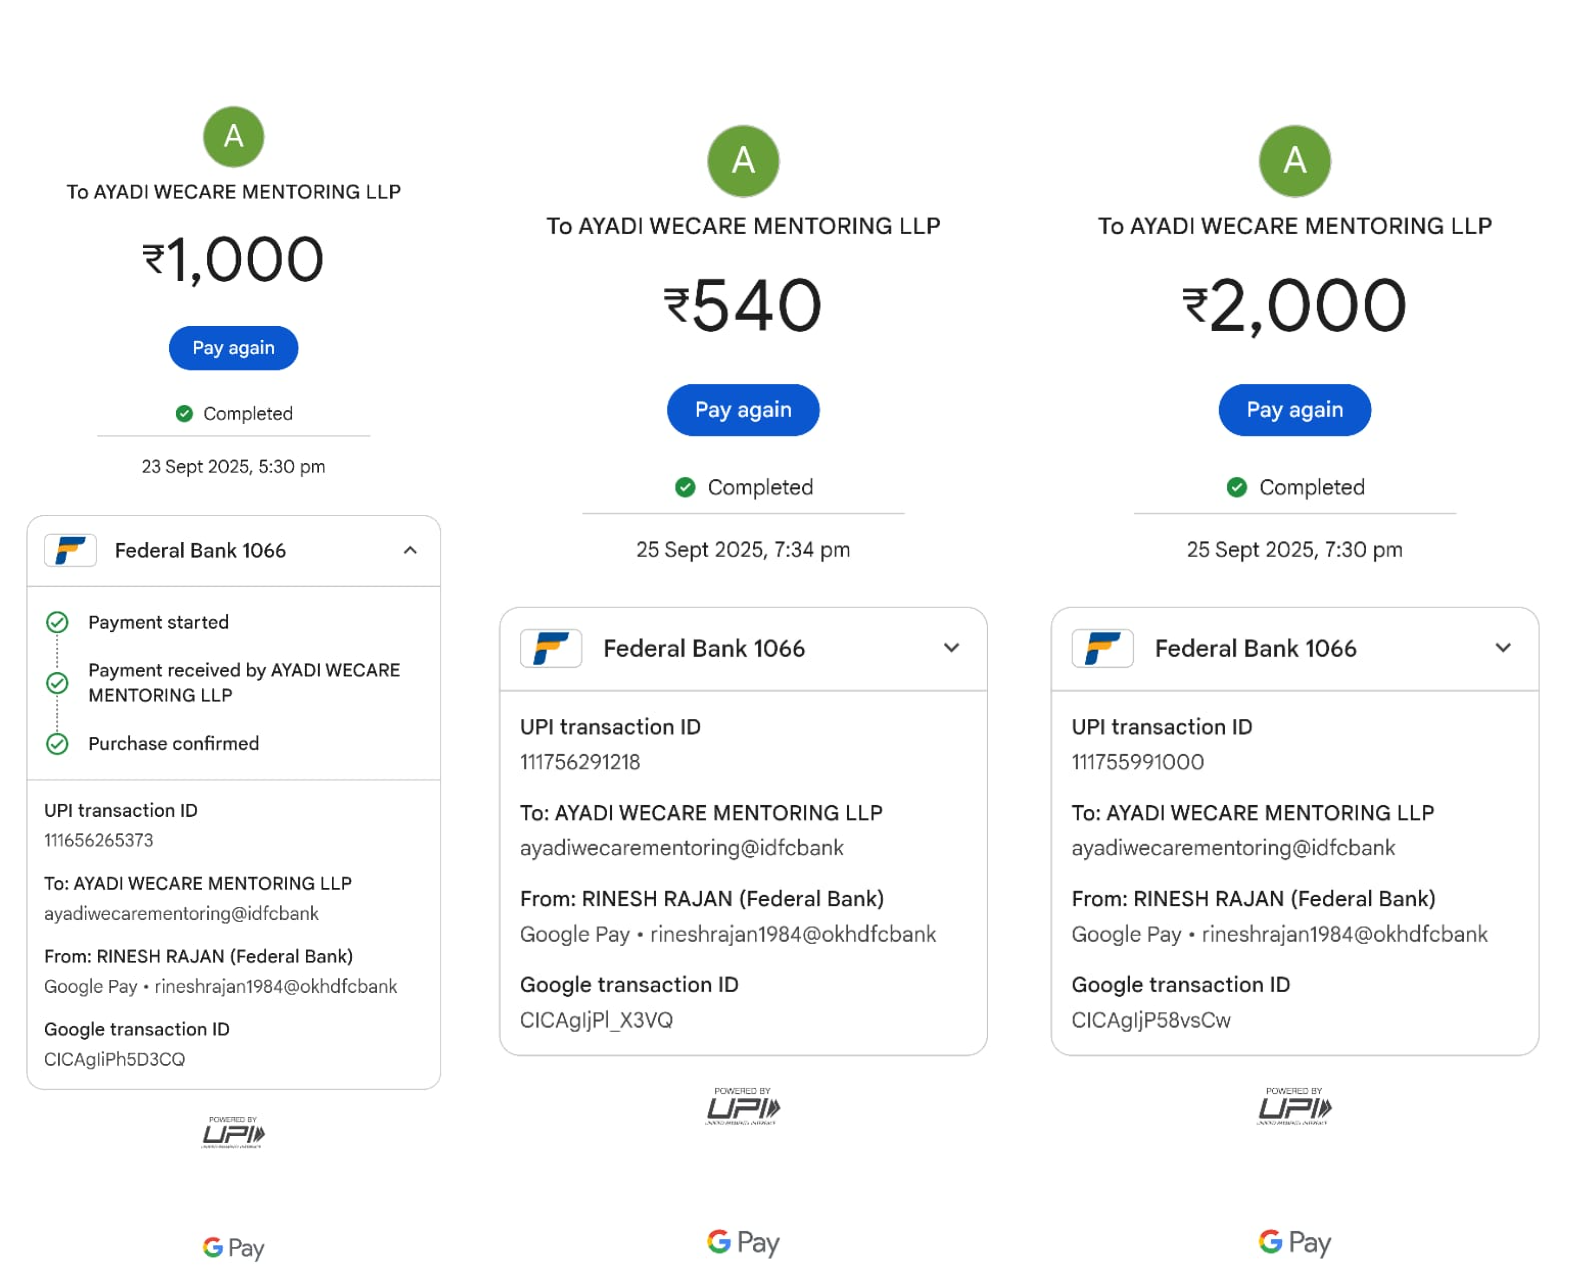Click the payment received check circle
This screenshot has width=1571, height=1280.
[58, 683]
